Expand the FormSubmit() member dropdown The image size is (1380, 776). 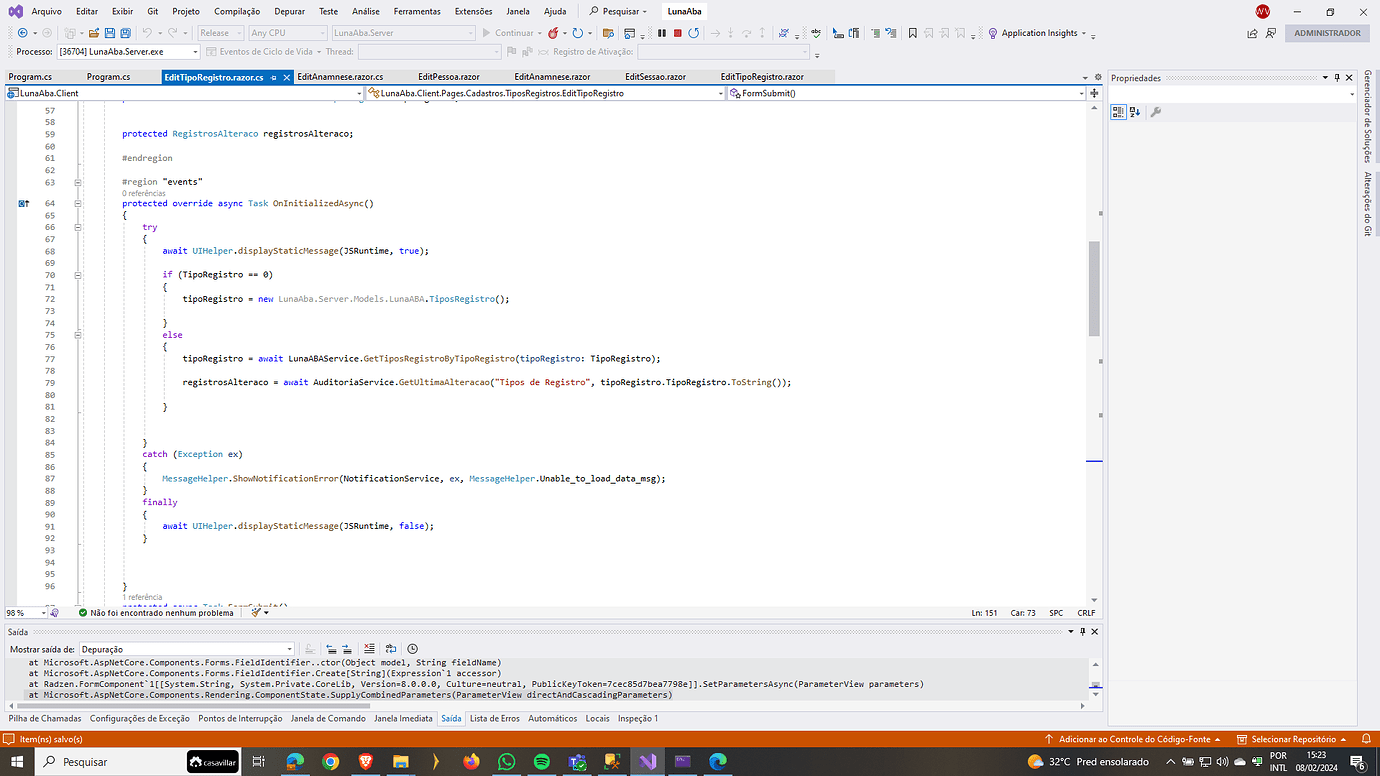1081,93
